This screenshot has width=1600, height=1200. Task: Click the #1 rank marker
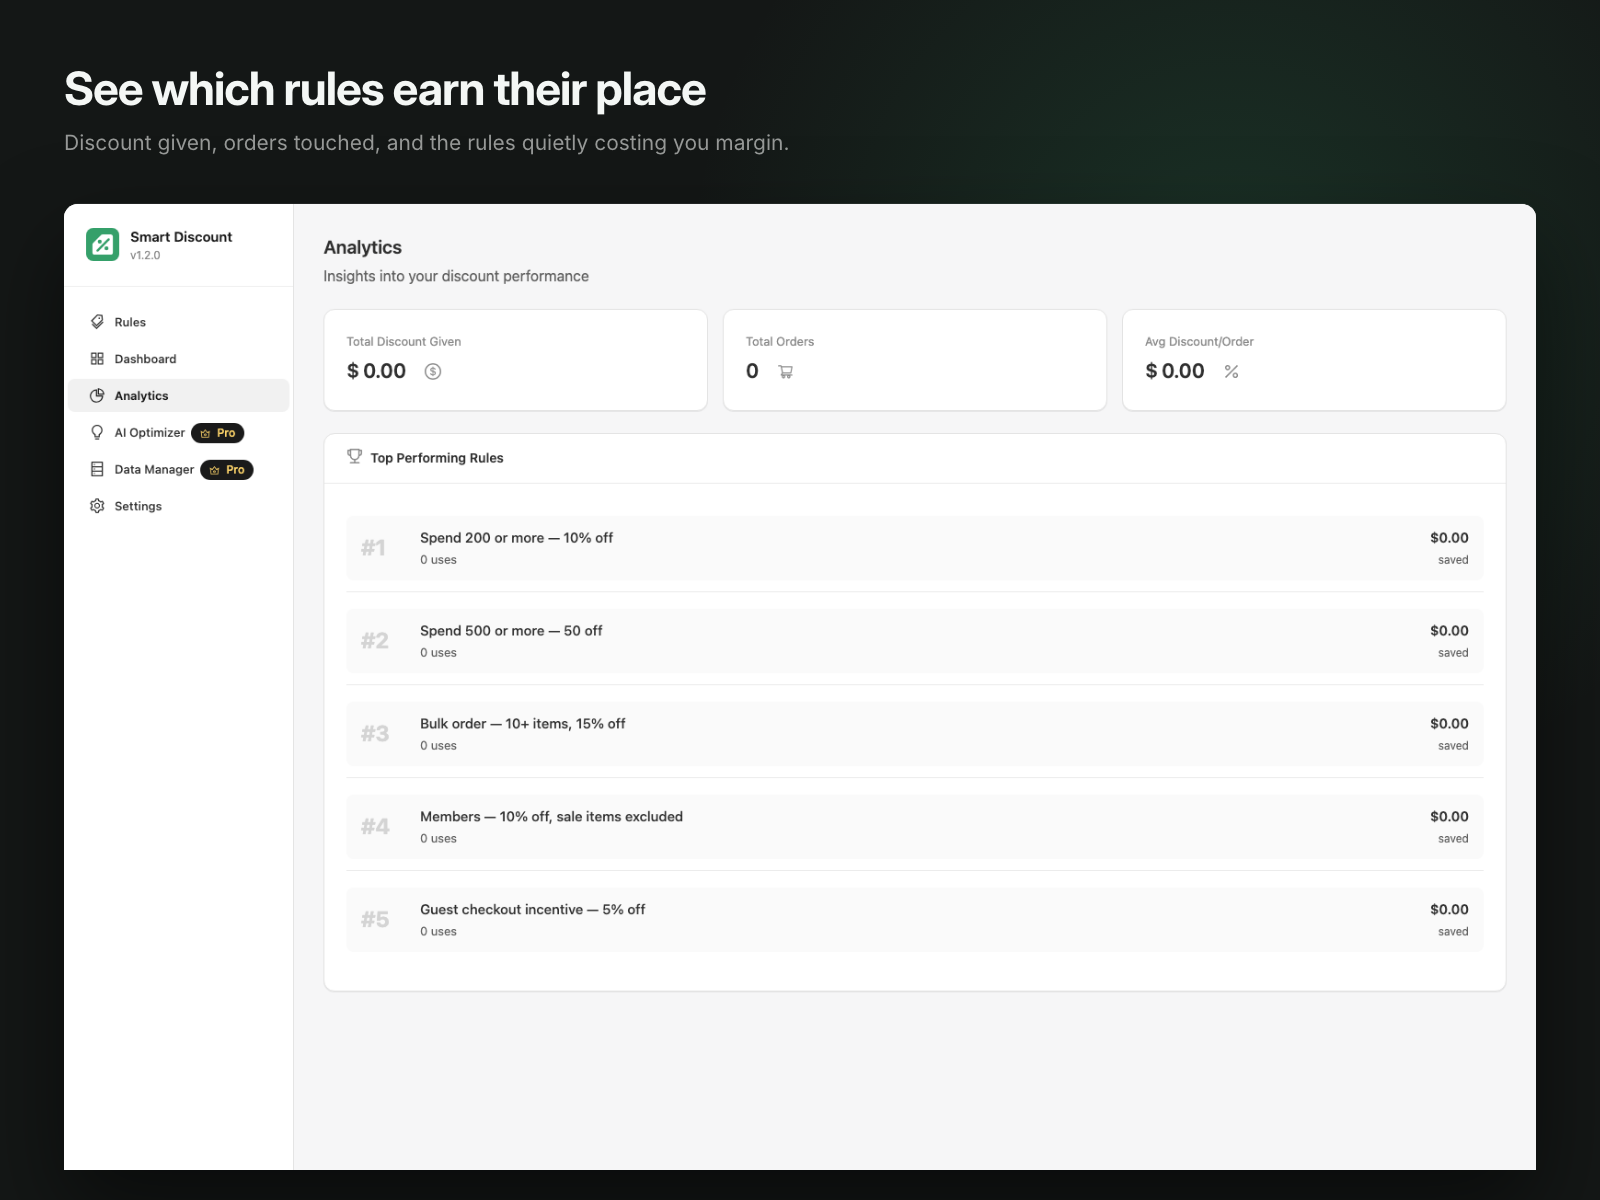[374, 548]
